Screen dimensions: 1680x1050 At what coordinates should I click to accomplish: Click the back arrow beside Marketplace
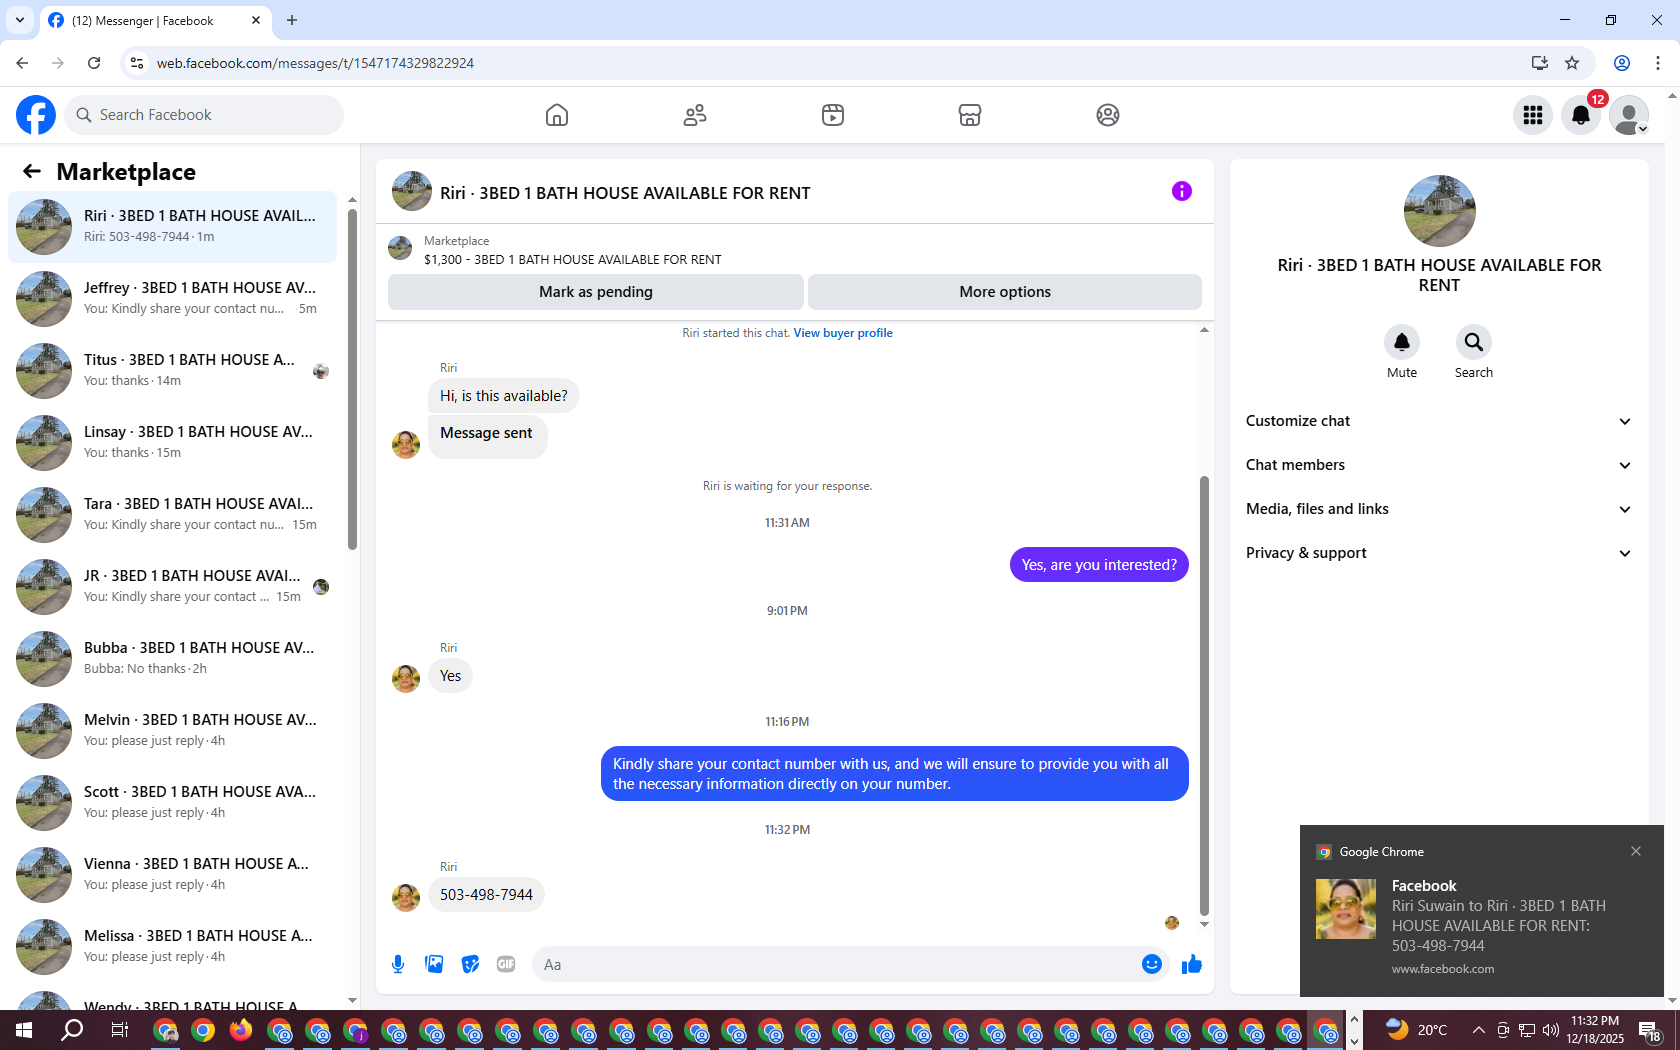[x=32, y=171]
